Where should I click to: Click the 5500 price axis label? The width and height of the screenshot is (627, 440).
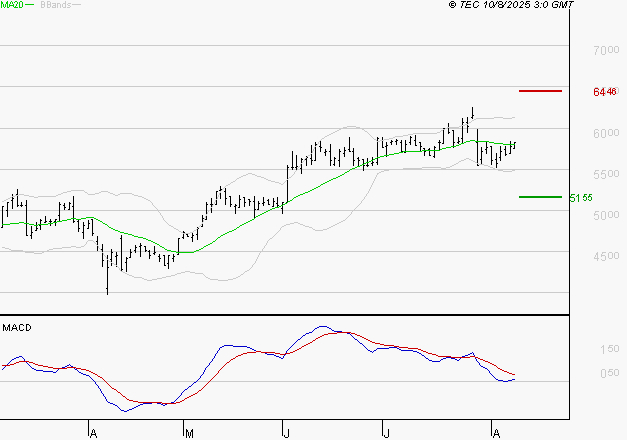(x=606, y=174)
